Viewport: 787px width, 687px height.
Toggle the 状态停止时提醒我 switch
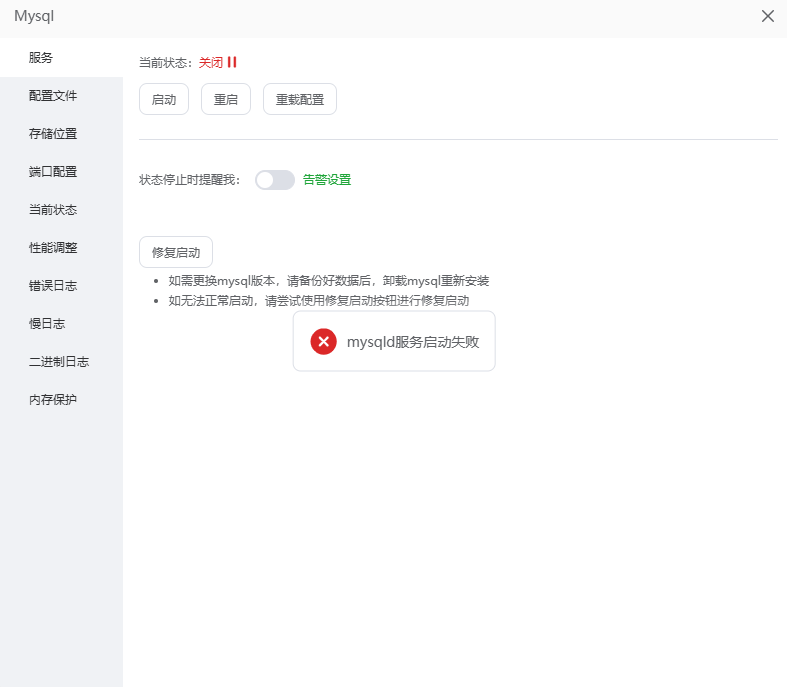[x=275, y=180]
